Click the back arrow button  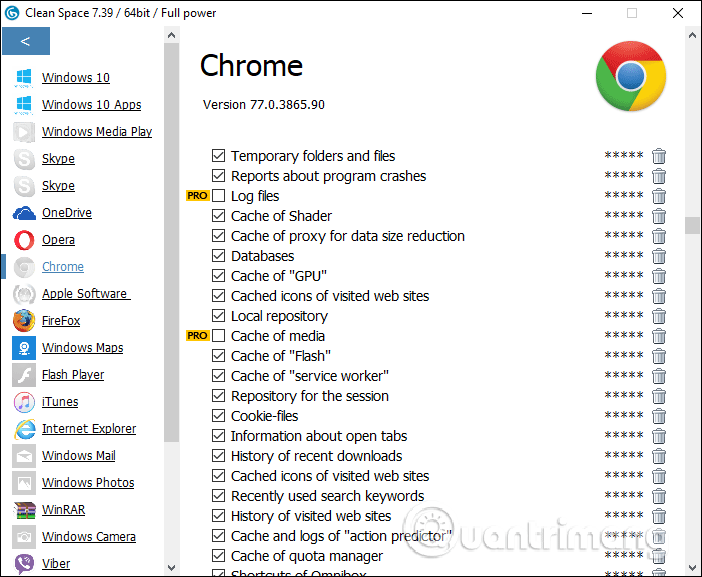coord(26,41)
